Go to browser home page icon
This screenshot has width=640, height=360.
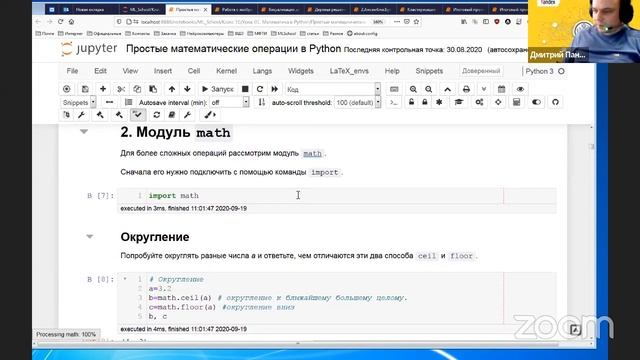coord(71,22)
